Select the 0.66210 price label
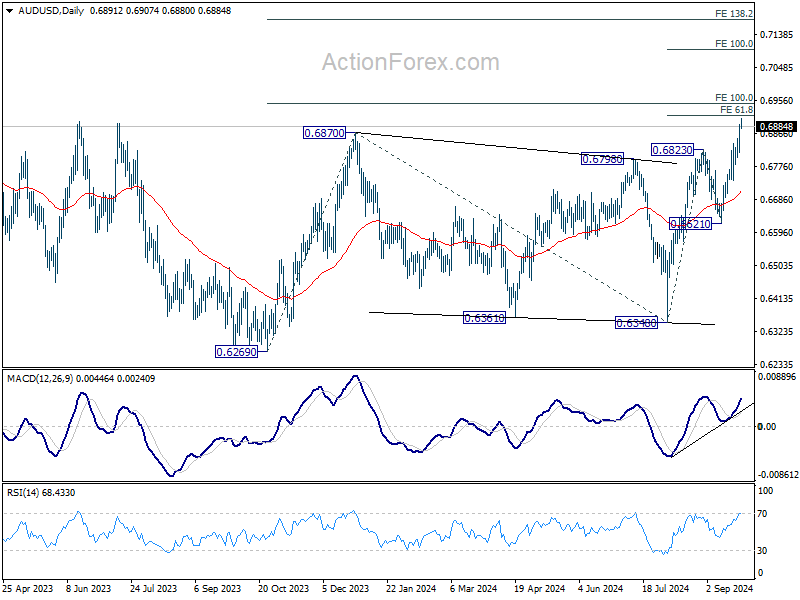 (x=690, y=223)
